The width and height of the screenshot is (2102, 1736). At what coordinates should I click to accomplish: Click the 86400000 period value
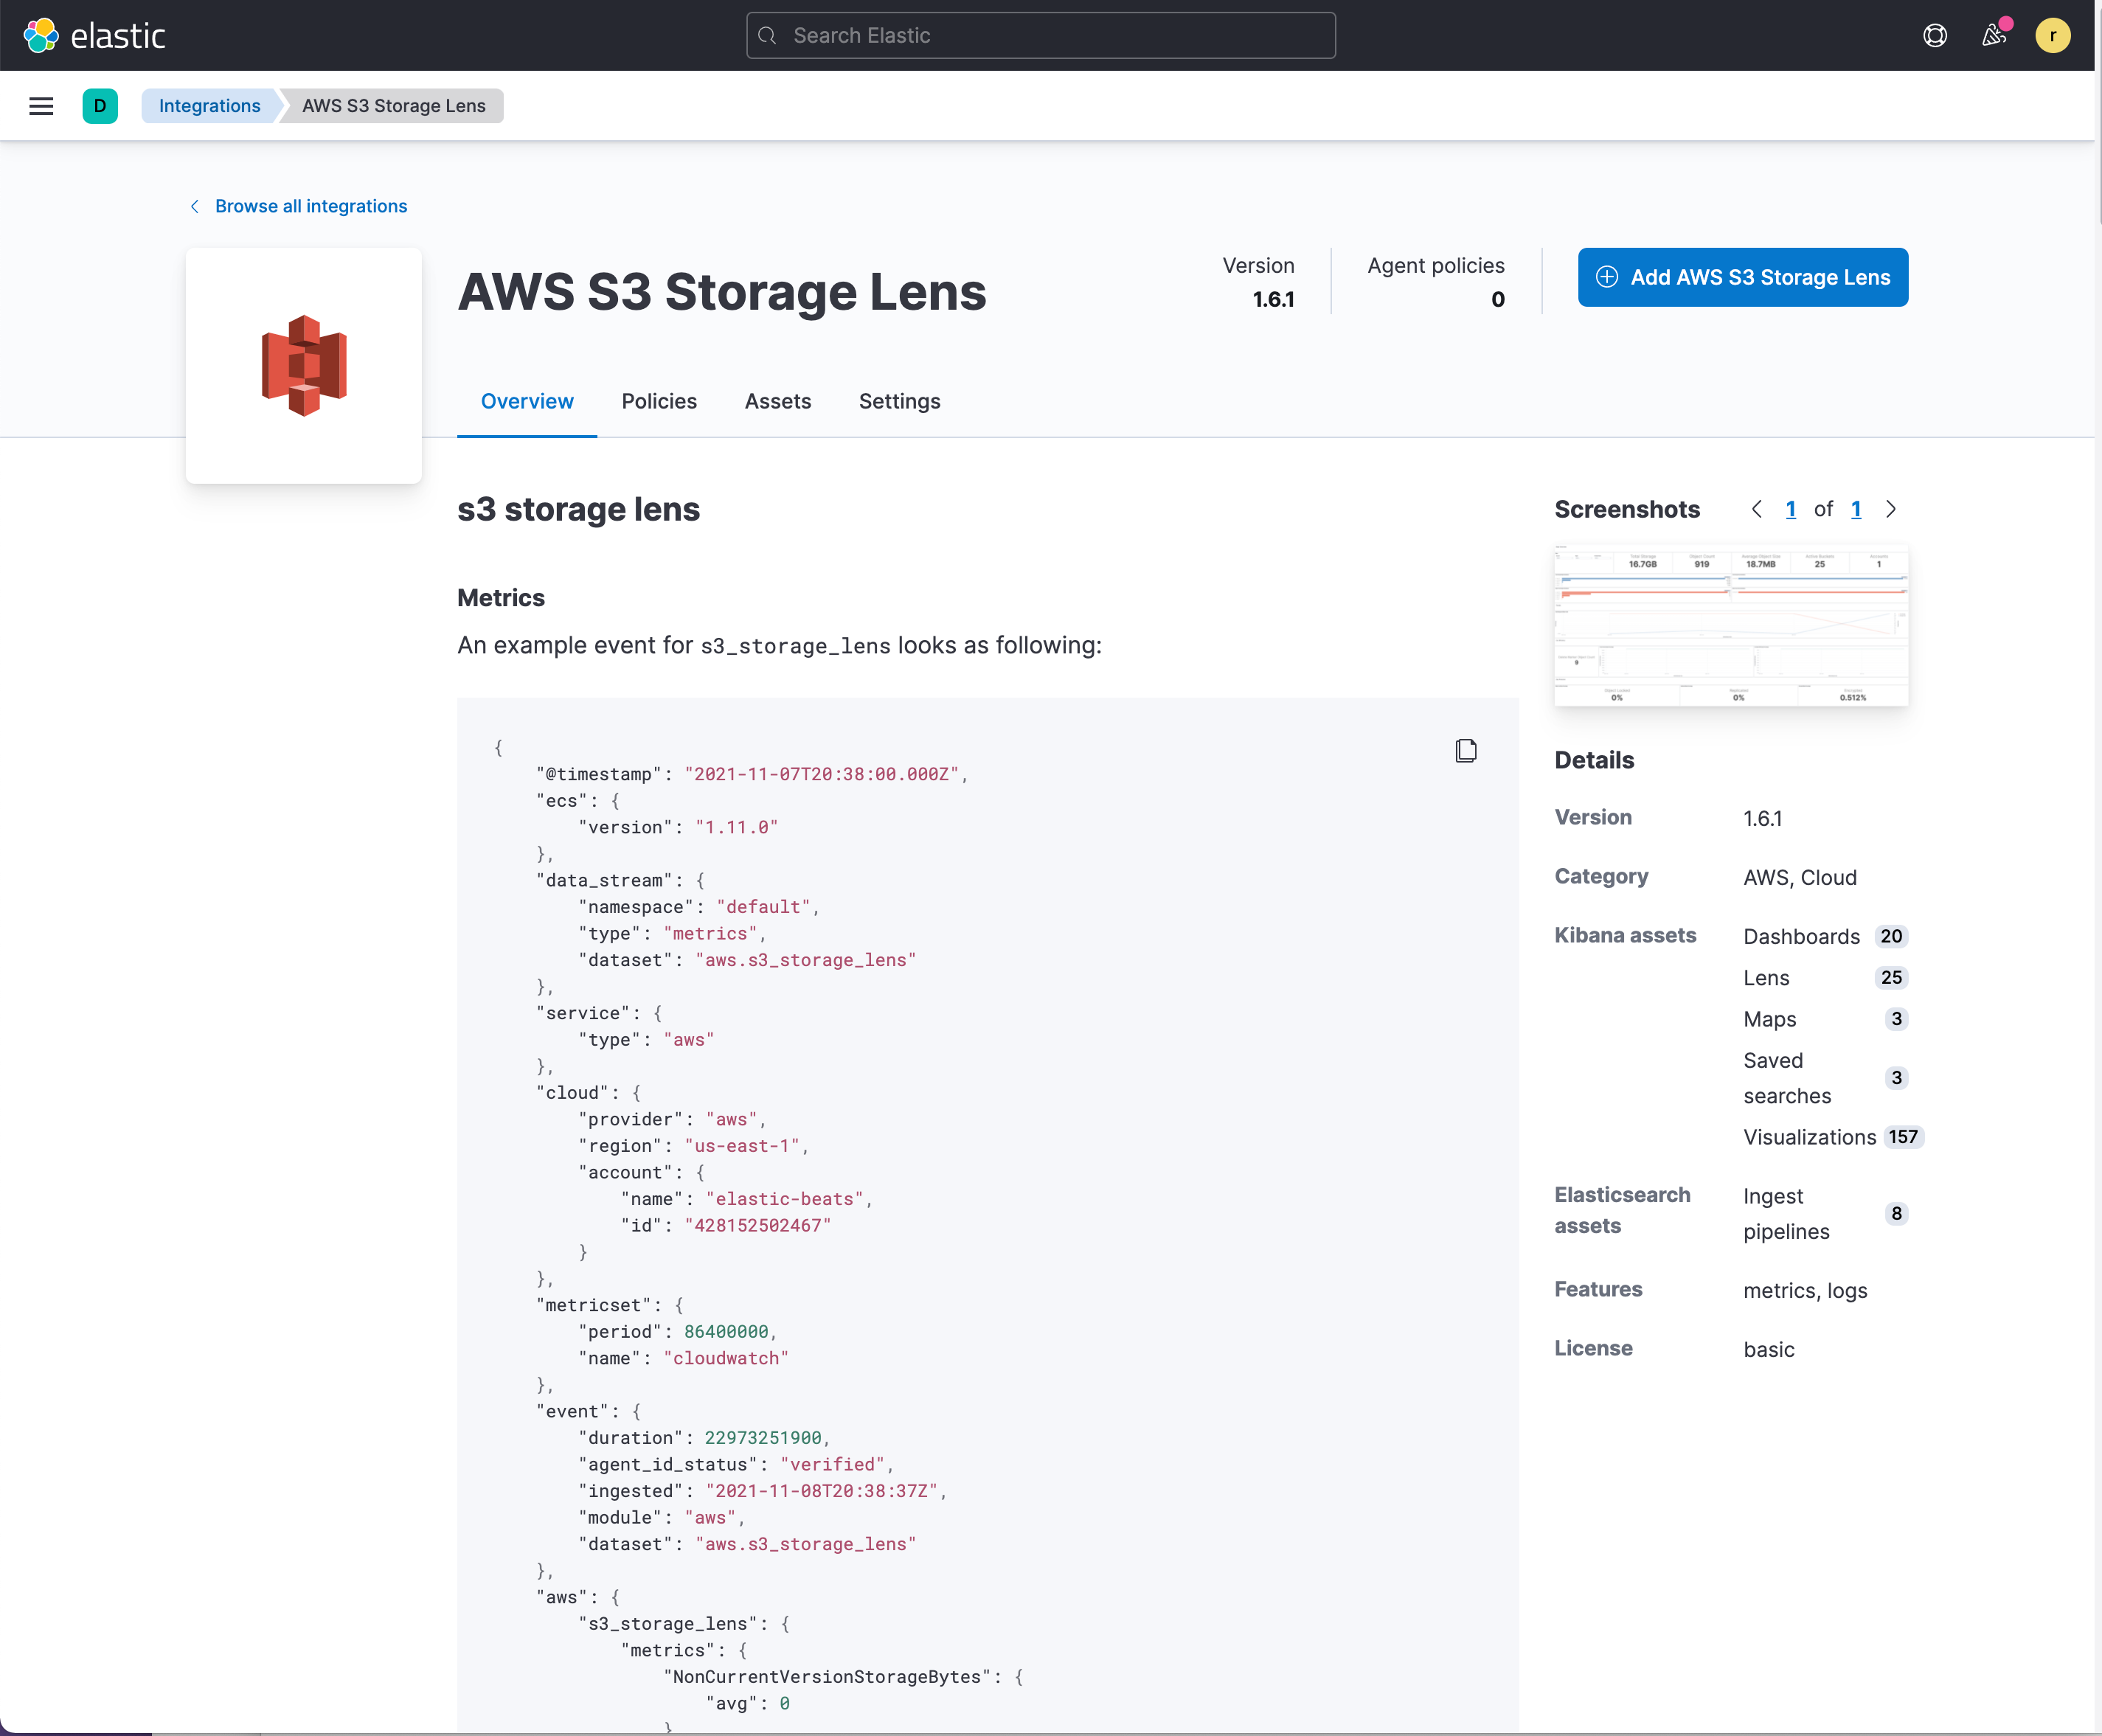(726, 1331)
